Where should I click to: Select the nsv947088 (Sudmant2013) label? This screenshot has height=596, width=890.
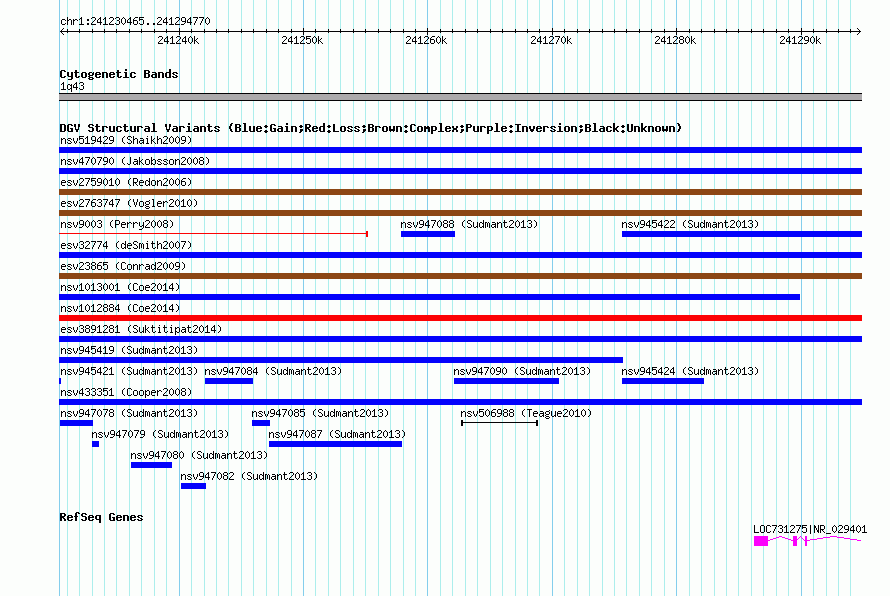(x=469, y=224)
